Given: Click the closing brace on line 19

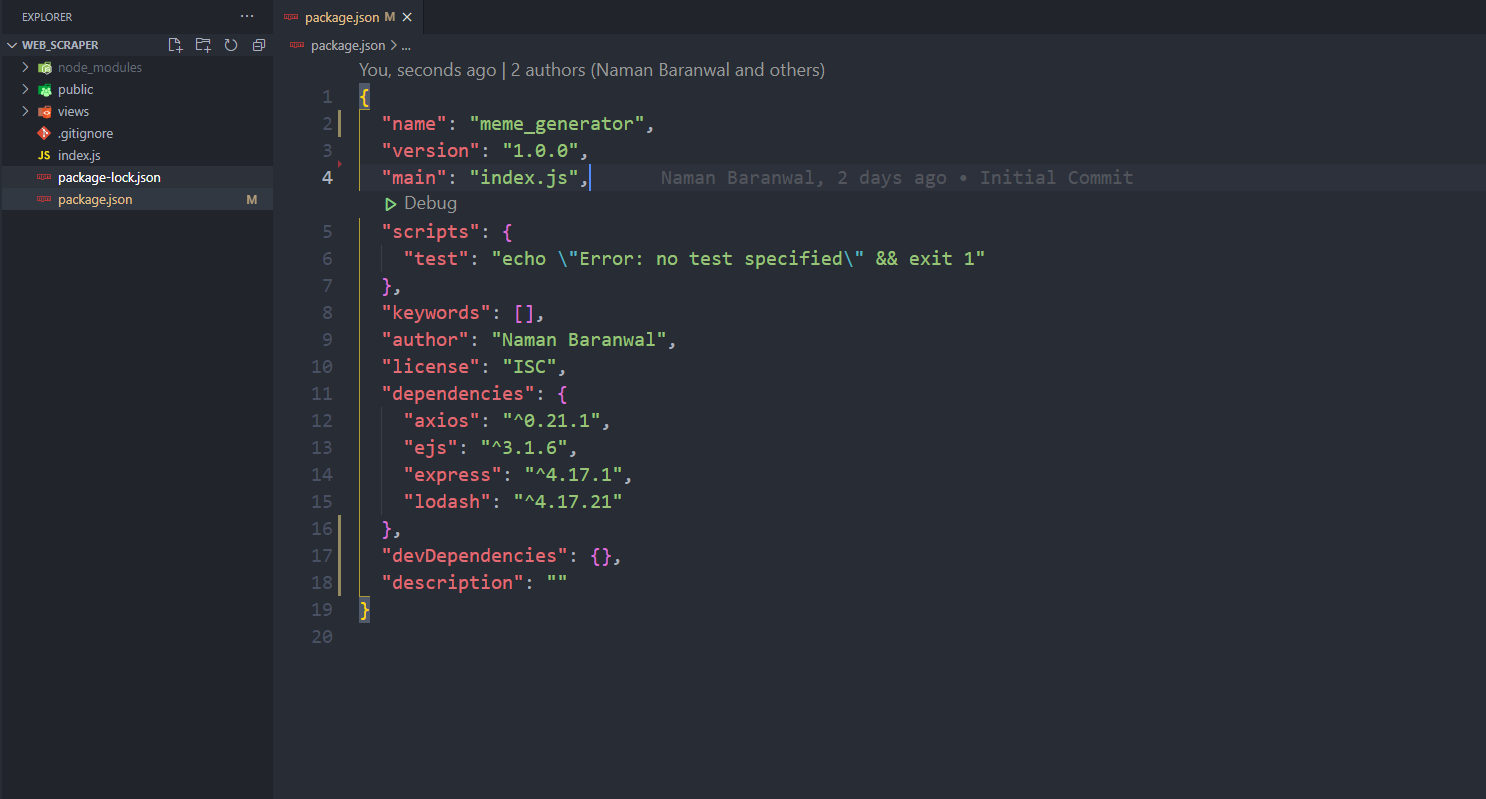Looking at the screenshot, I should [x=365, y=609].
